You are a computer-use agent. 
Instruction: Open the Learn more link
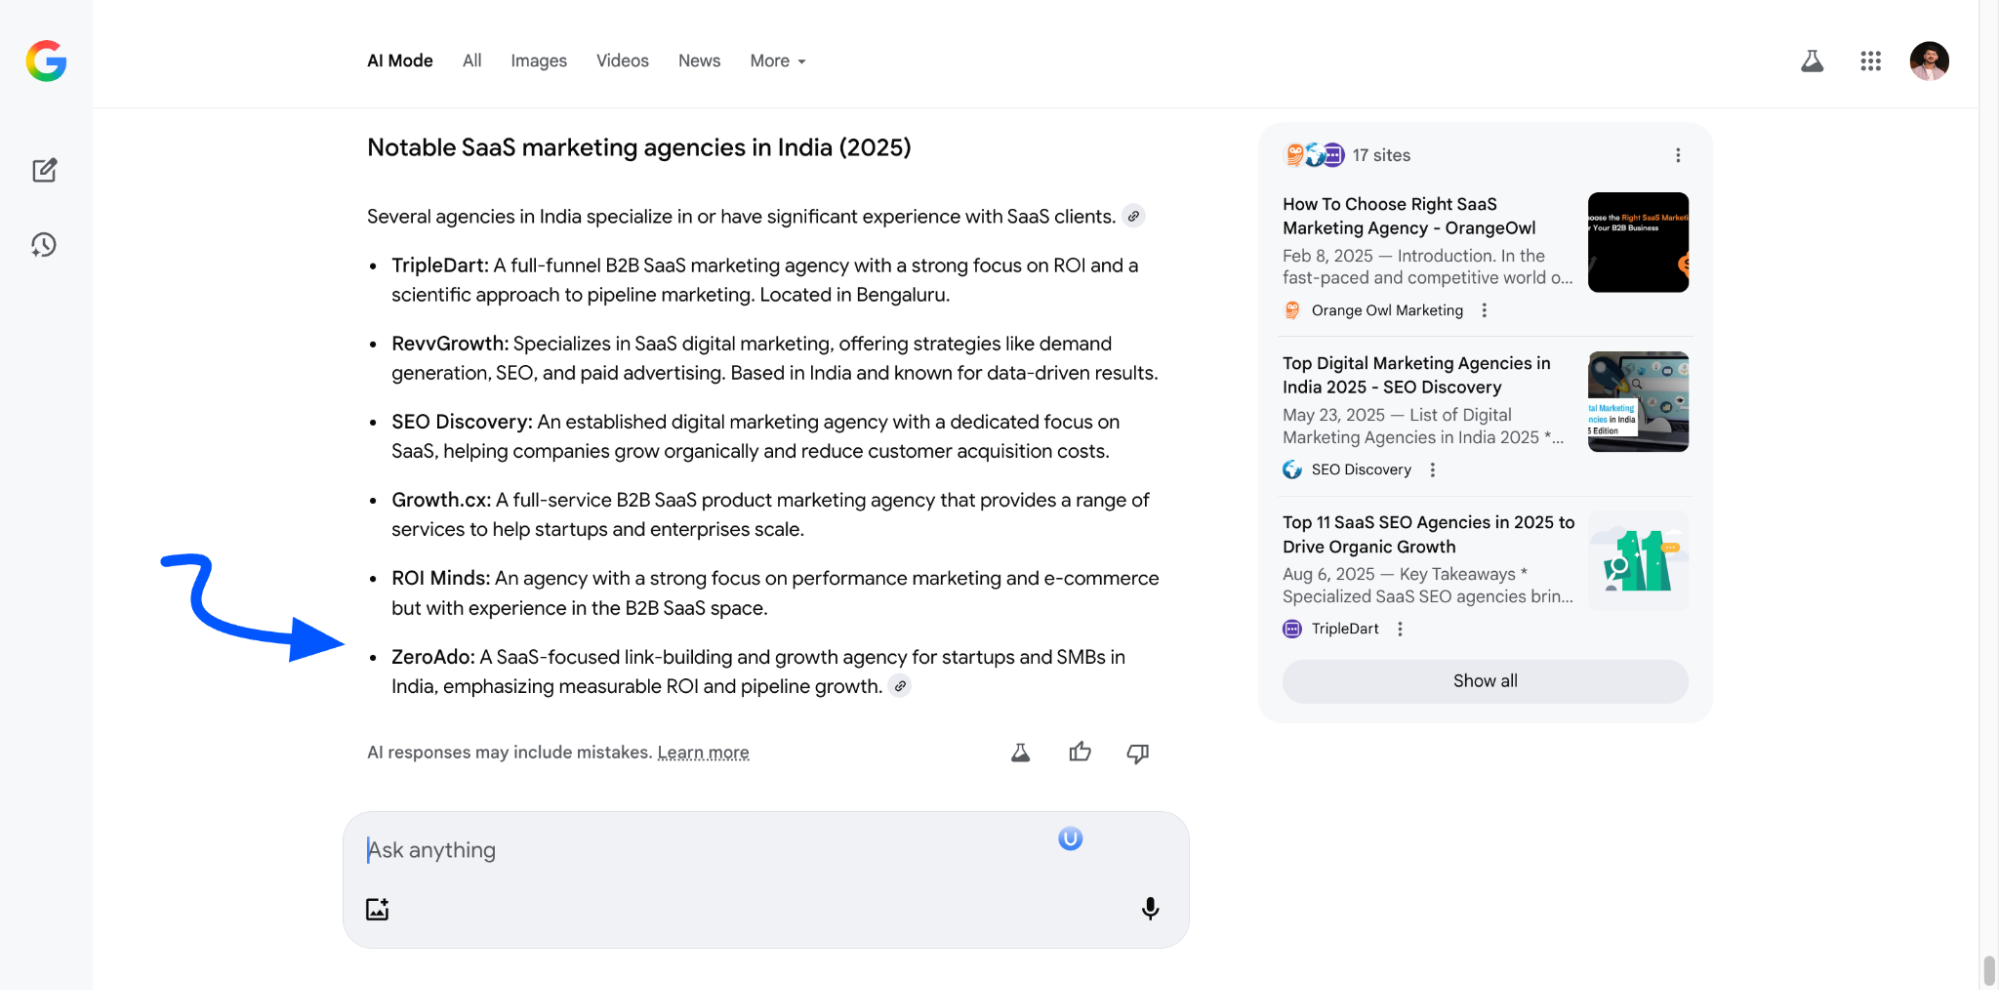[x=704, y=751]
